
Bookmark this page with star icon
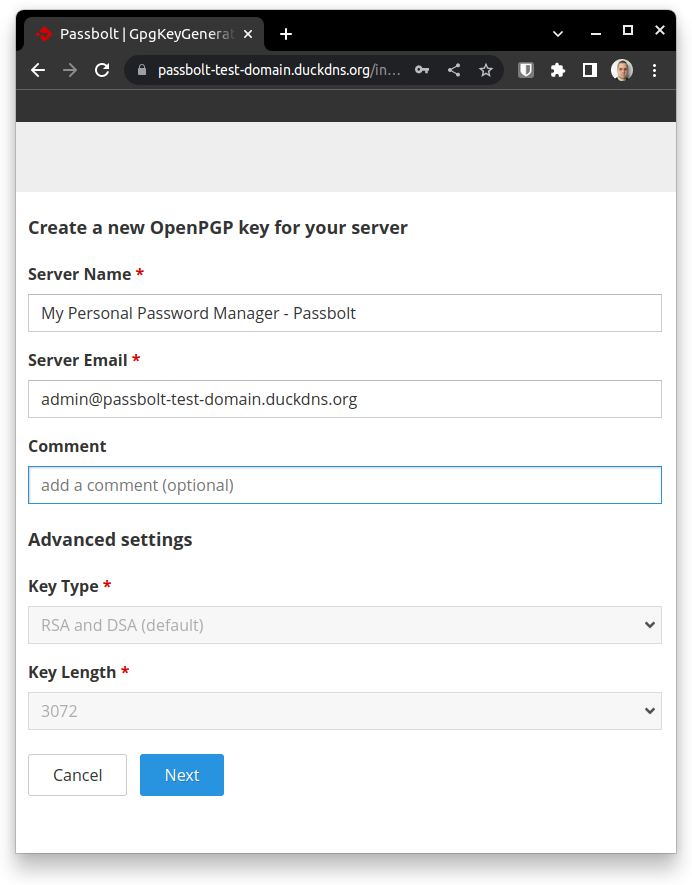486,70
